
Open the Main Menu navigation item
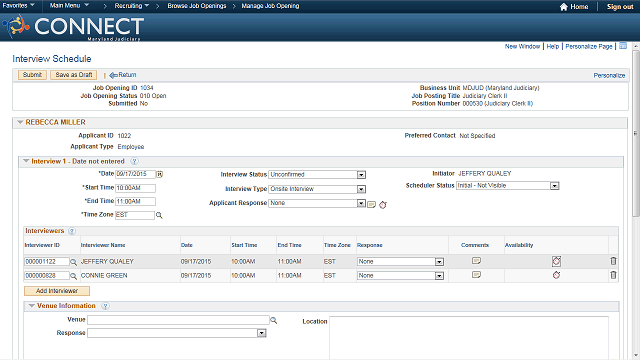(x=69, y=6)
